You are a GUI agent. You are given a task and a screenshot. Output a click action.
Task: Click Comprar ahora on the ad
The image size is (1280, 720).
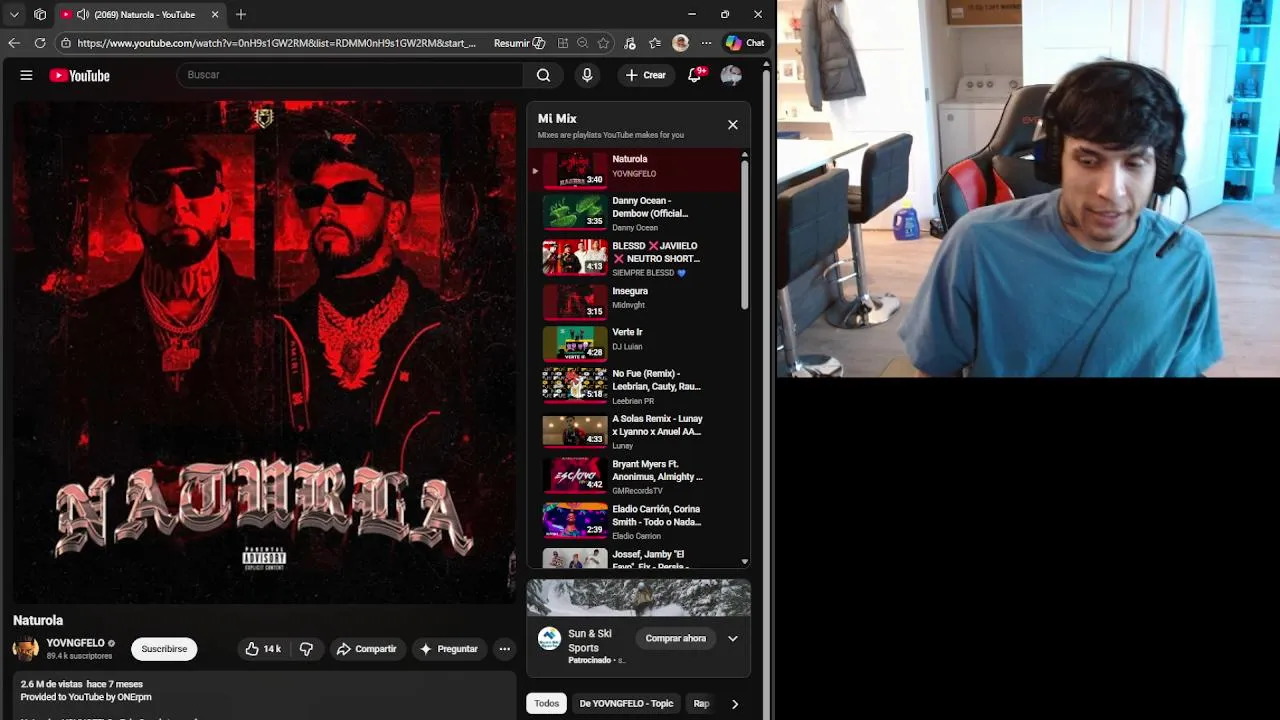[x=676, y=638]
